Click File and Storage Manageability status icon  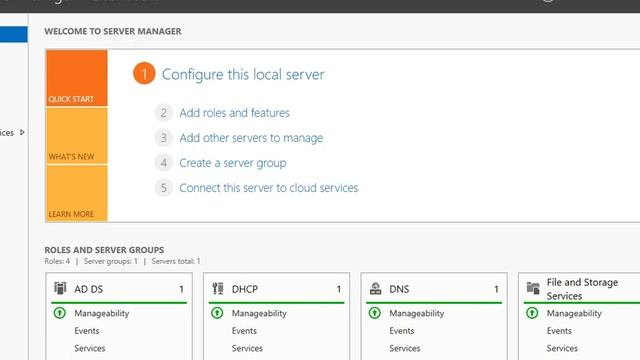pos(532,313)
